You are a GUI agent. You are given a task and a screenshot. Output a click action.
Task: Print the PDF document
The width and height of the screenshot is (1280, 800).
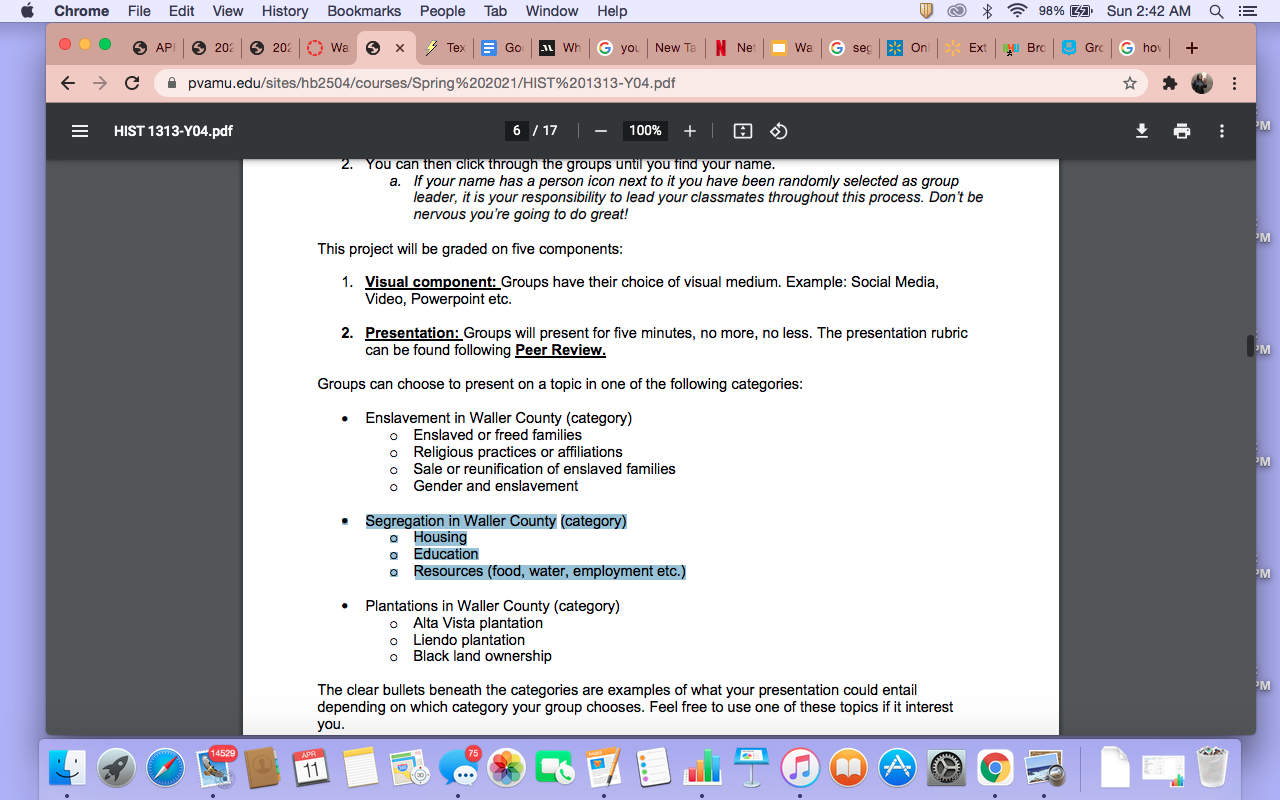[x=1182, y=131]
